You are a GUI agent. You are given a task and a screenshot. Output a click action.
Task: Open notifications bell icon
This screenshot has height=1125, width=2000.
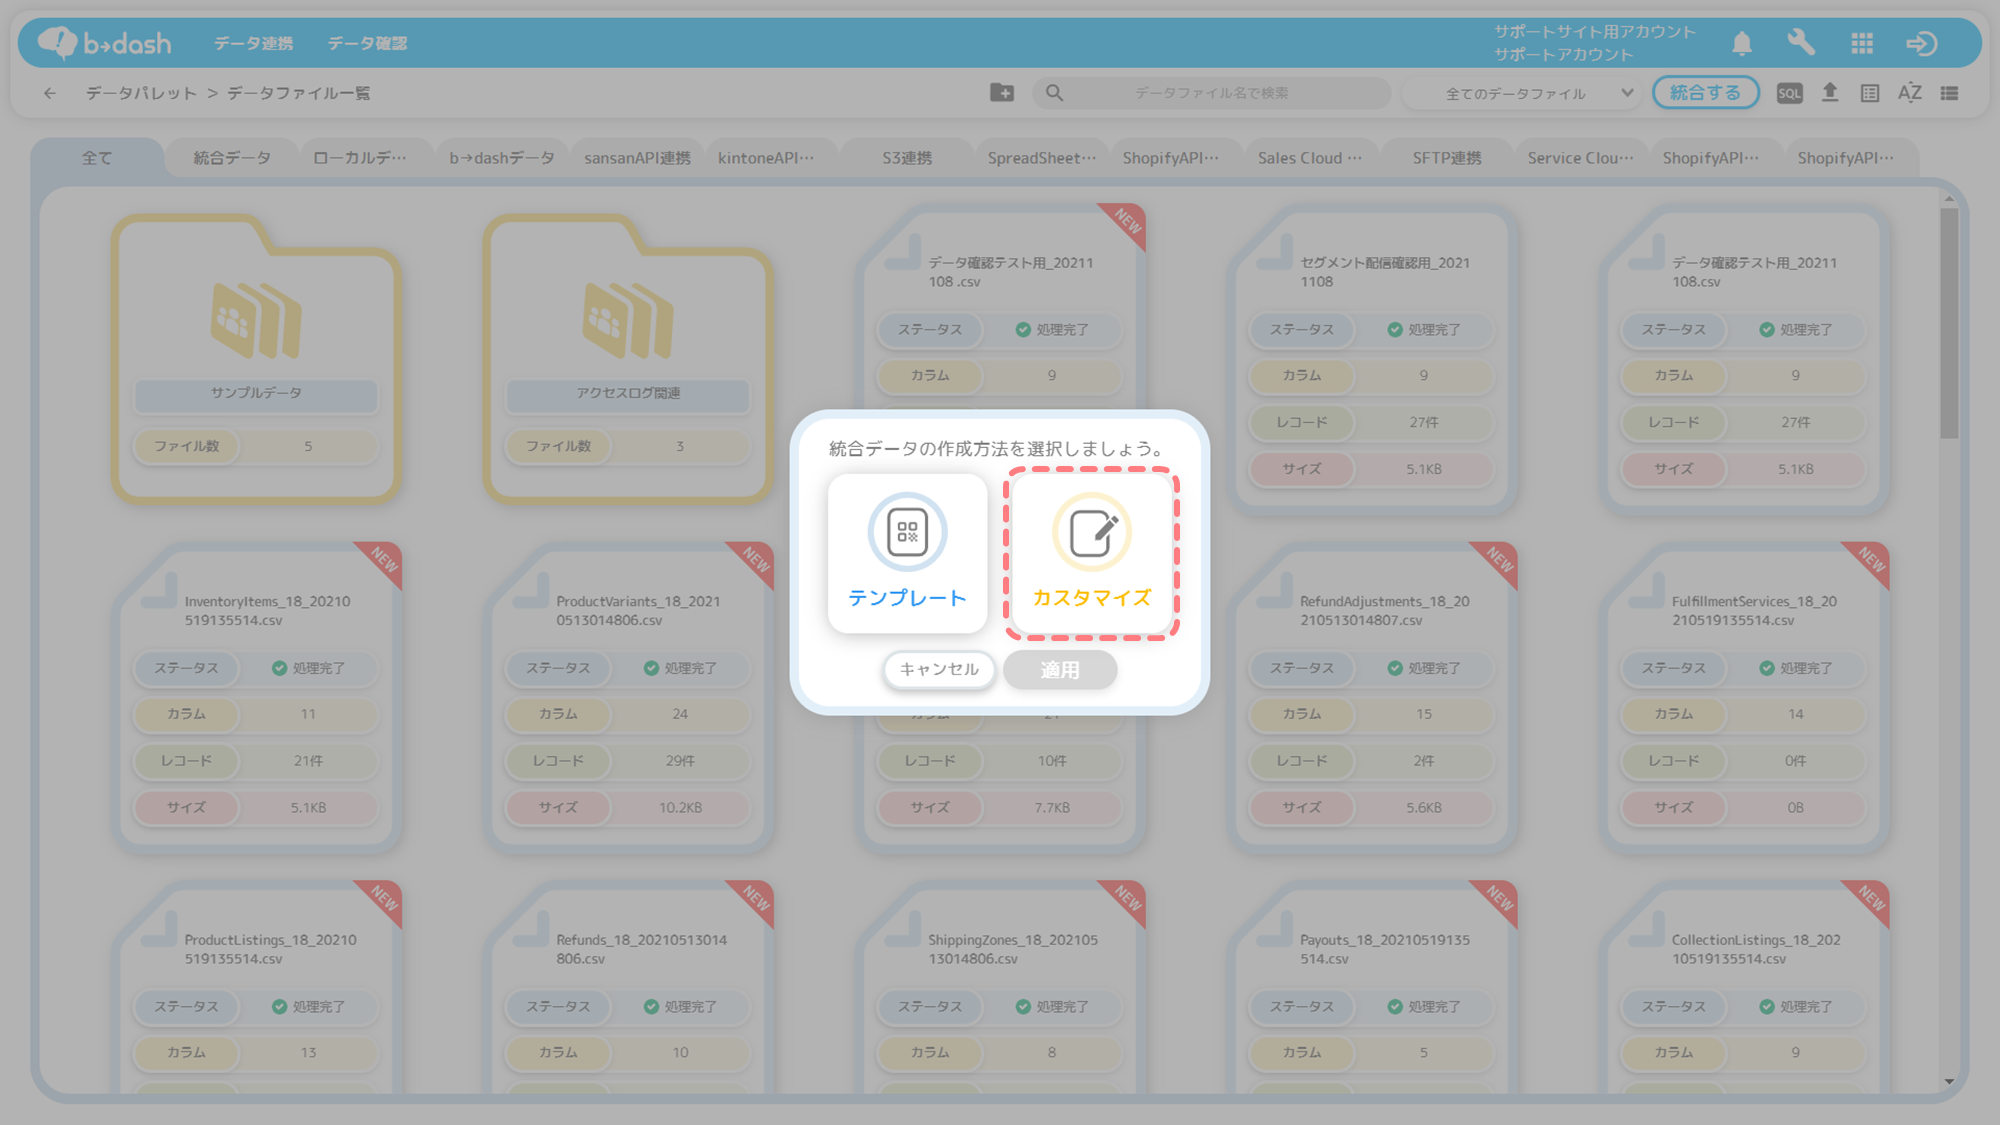tap(1742, 43)
